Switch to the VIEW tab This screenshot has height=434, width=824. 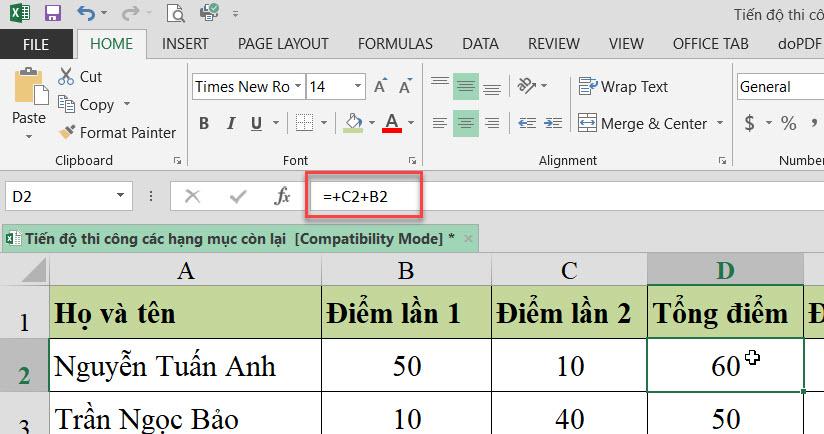click(x=626, y=44)
